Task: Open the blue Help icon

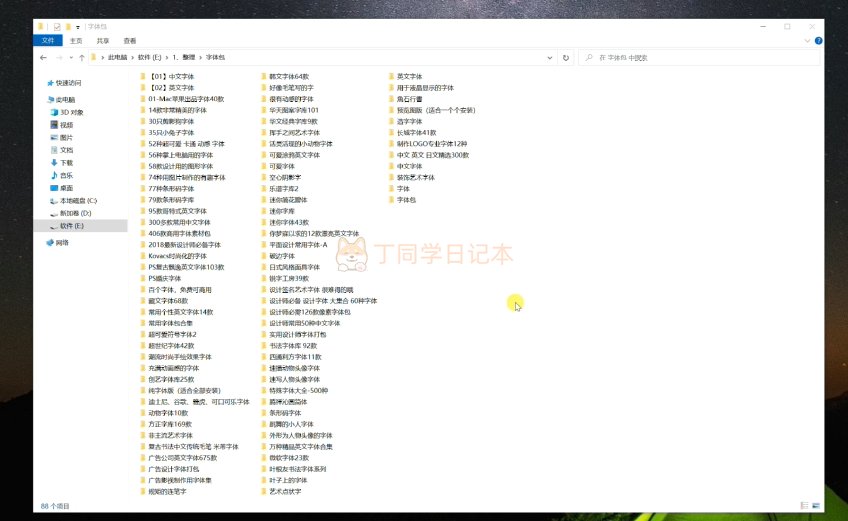Action: coord(818,41)
